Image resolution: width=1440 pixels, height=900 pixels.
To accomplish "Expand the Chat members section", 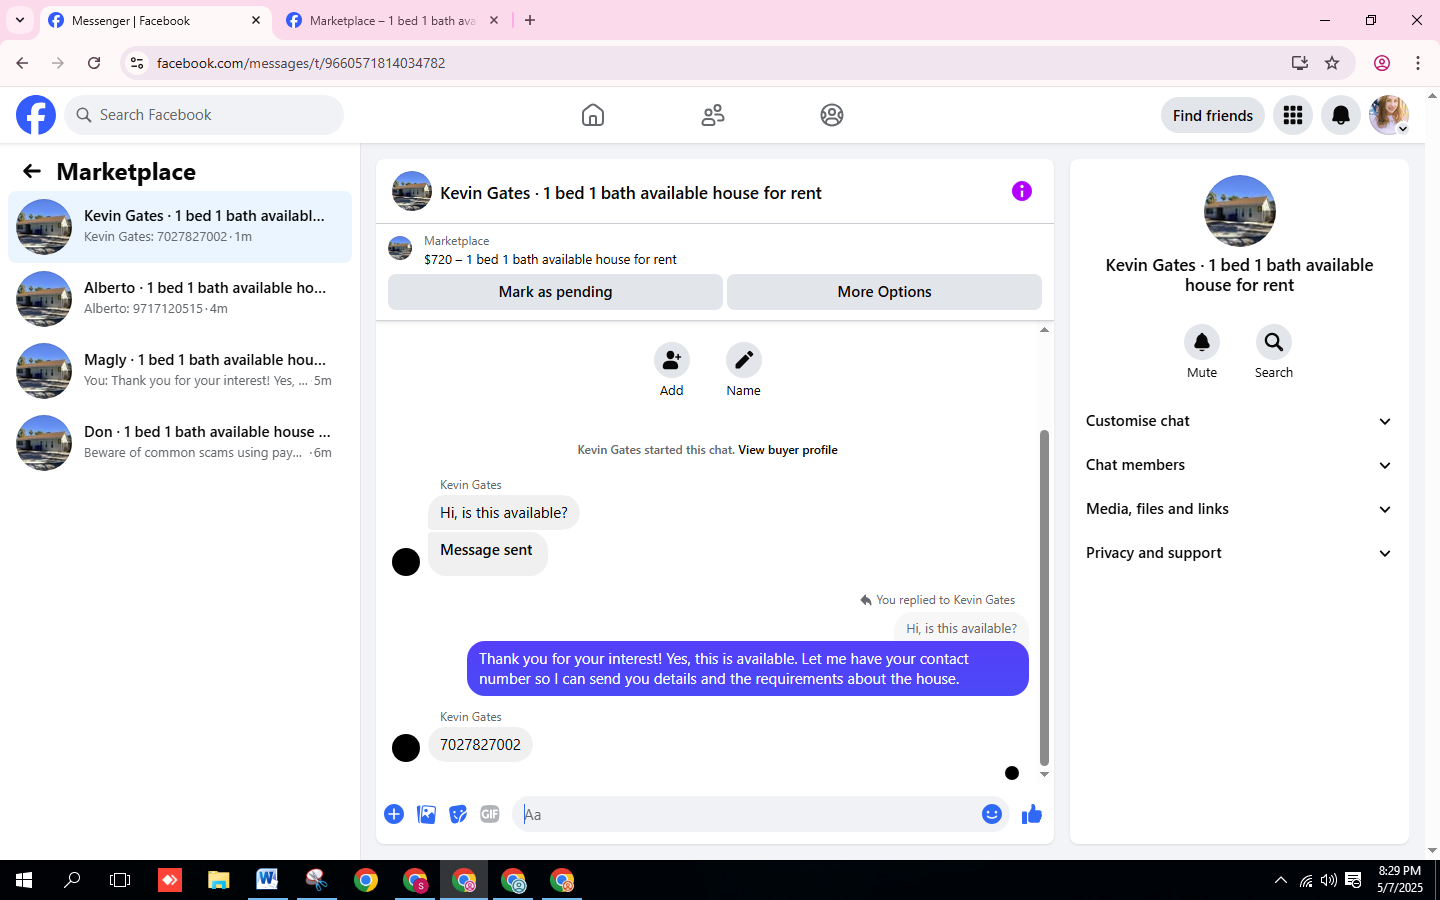I will point(1239,465).
